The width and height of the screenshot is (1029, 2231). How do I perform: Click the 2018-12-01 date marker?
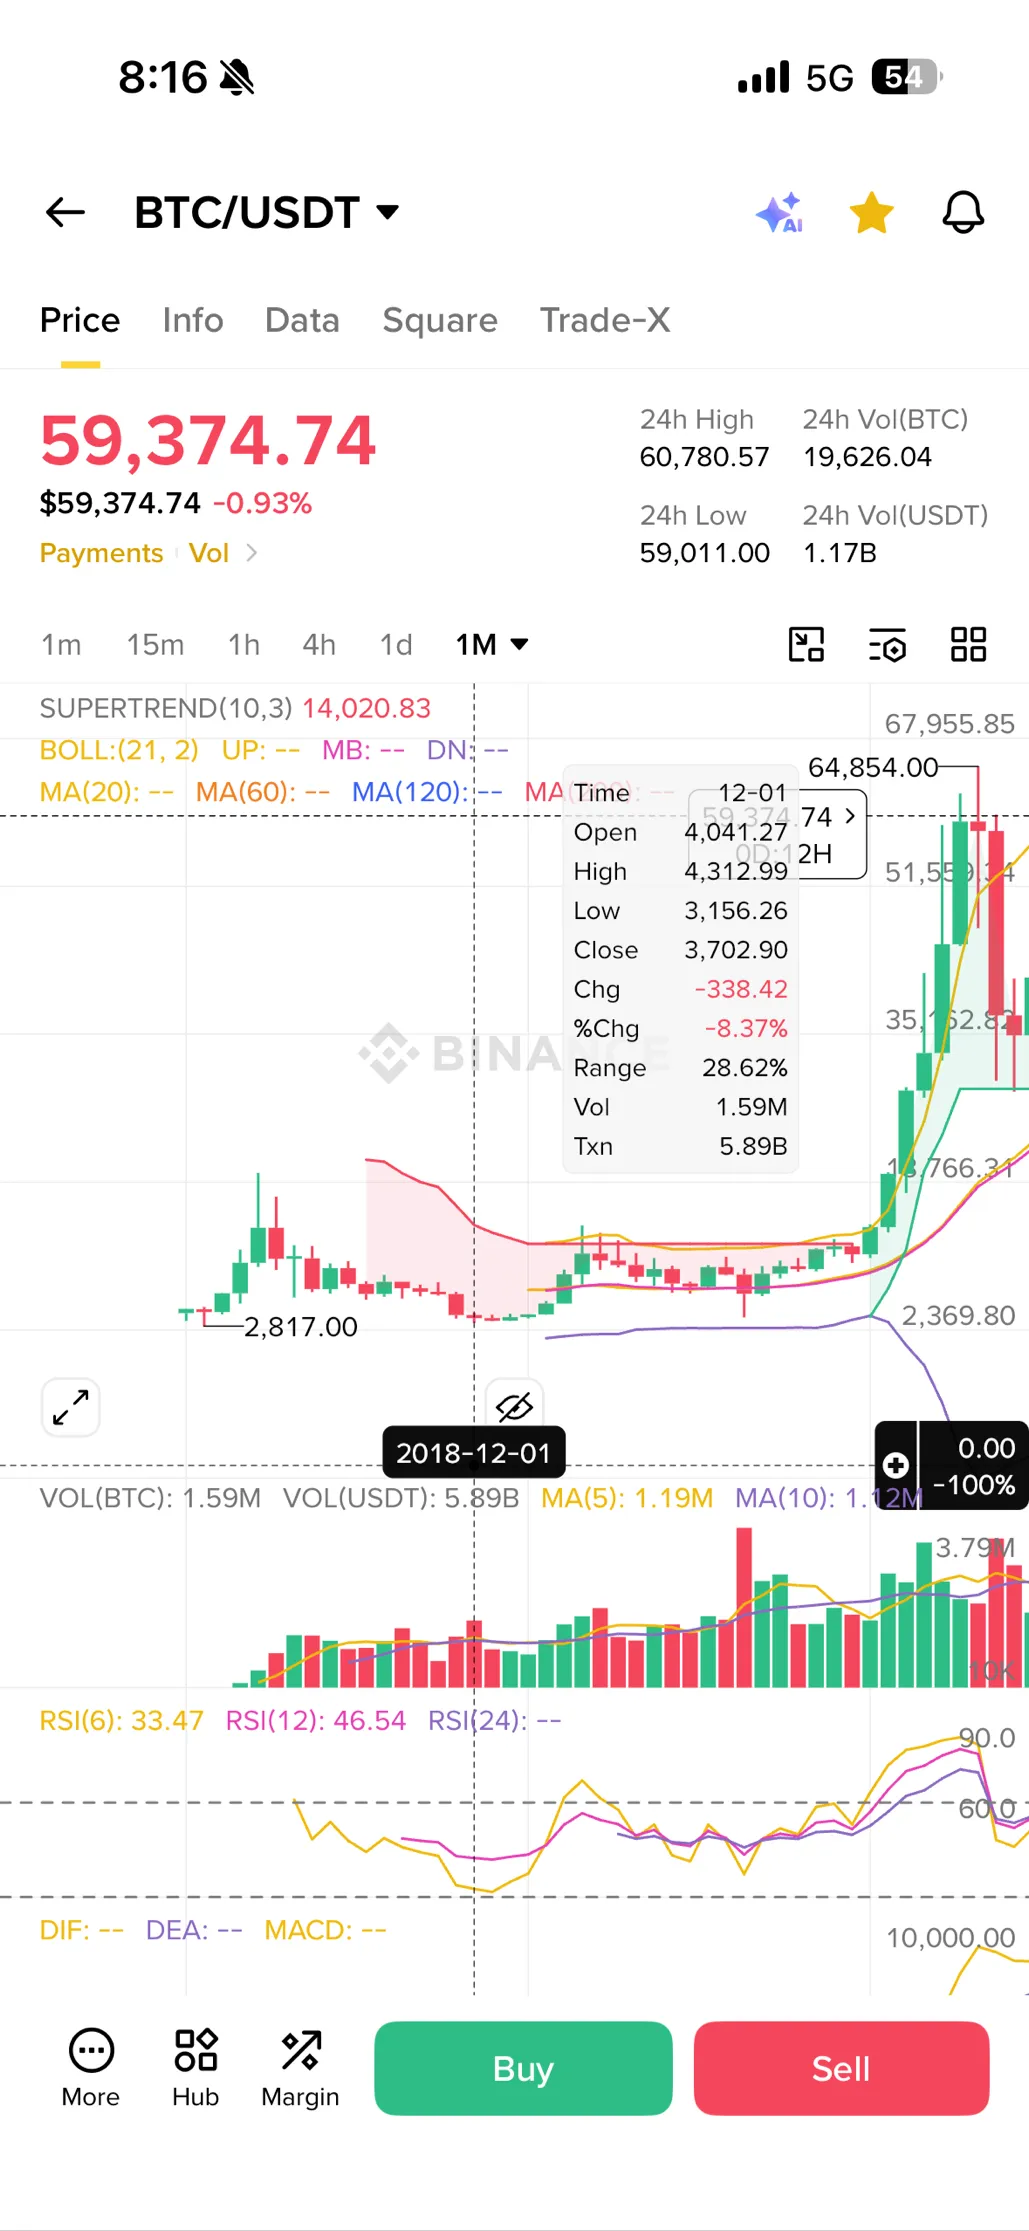[x=474, y=1453]
